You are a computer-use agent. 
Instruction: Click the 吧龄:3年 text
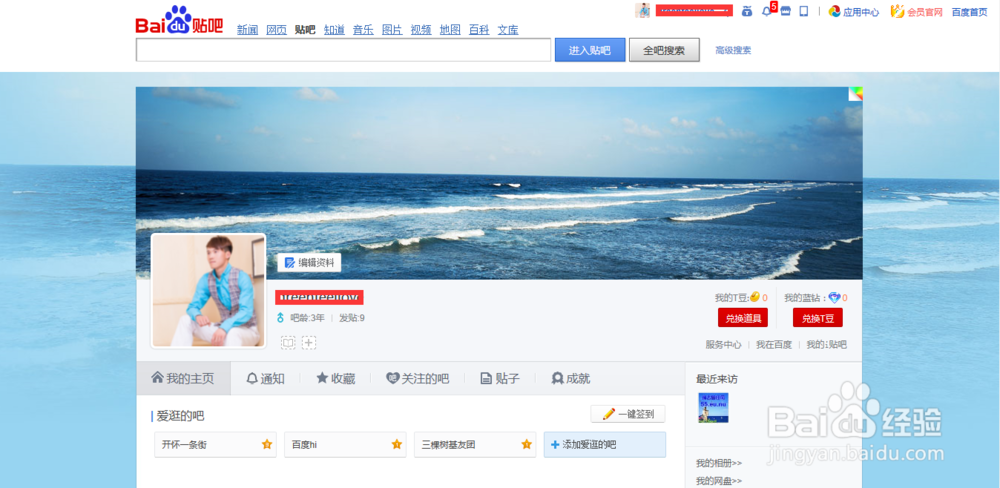click(307, 318)
